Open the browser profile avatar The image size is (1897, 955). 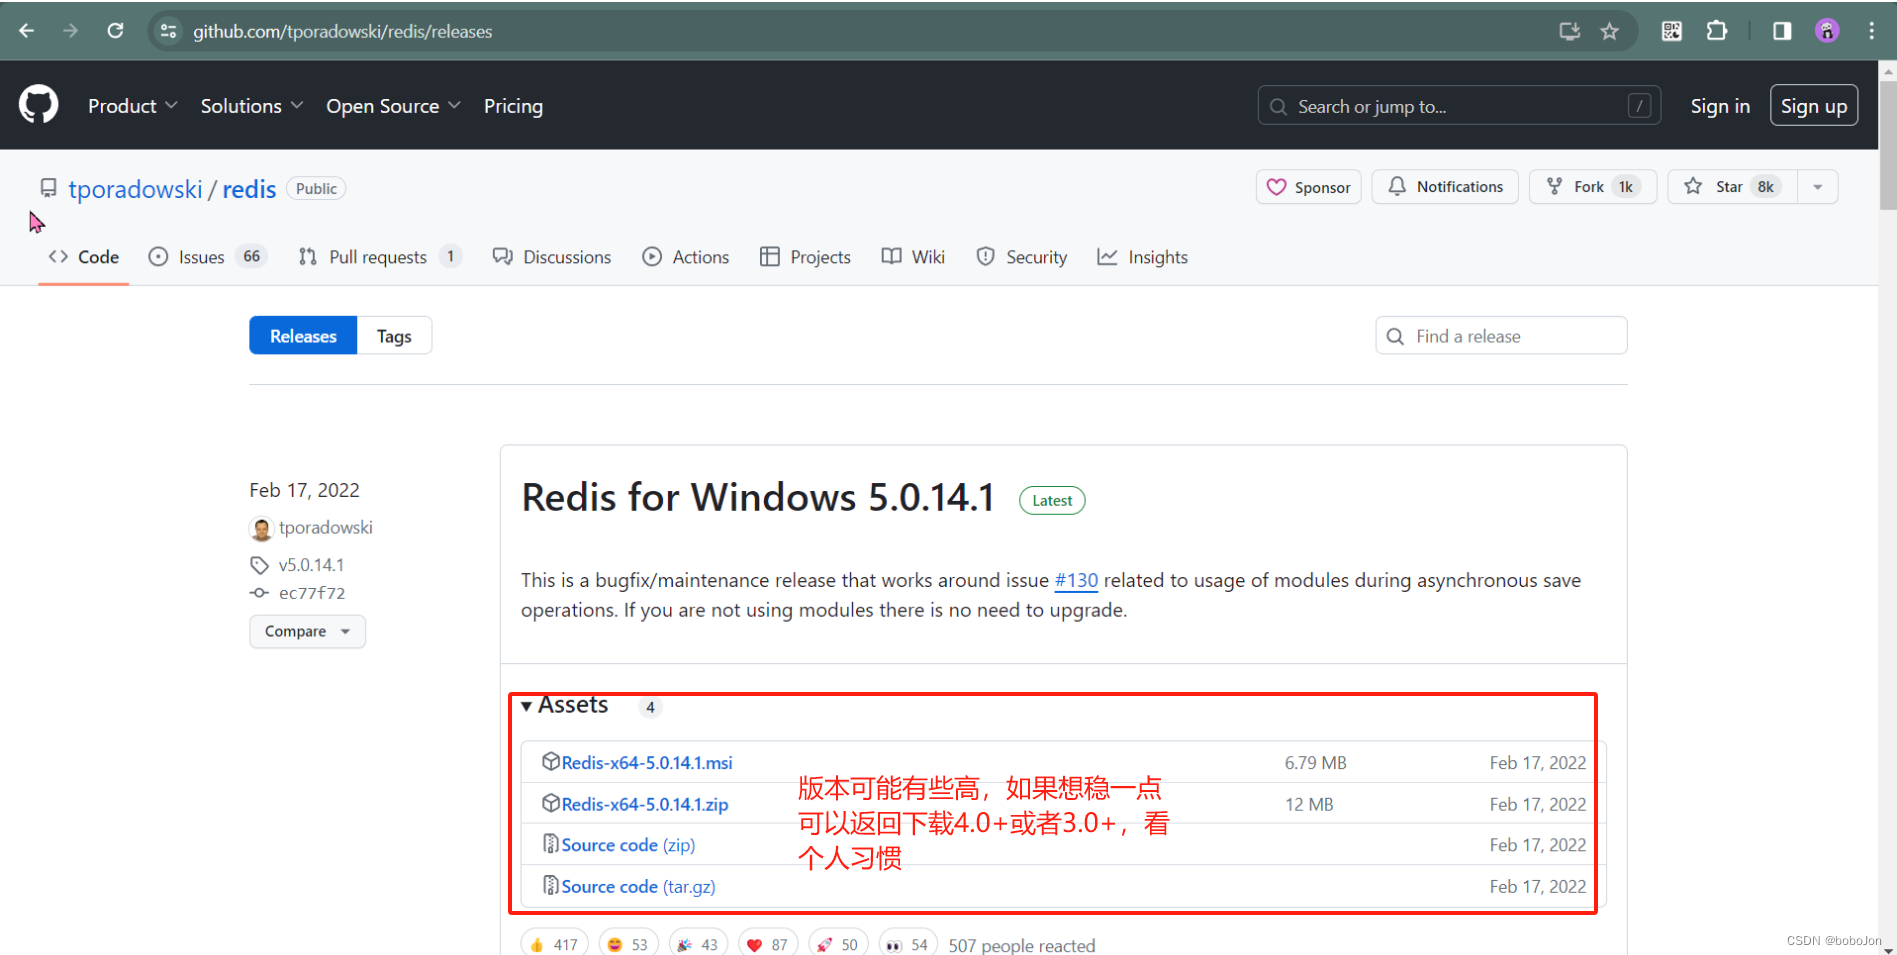click(x=1827, y=31)
